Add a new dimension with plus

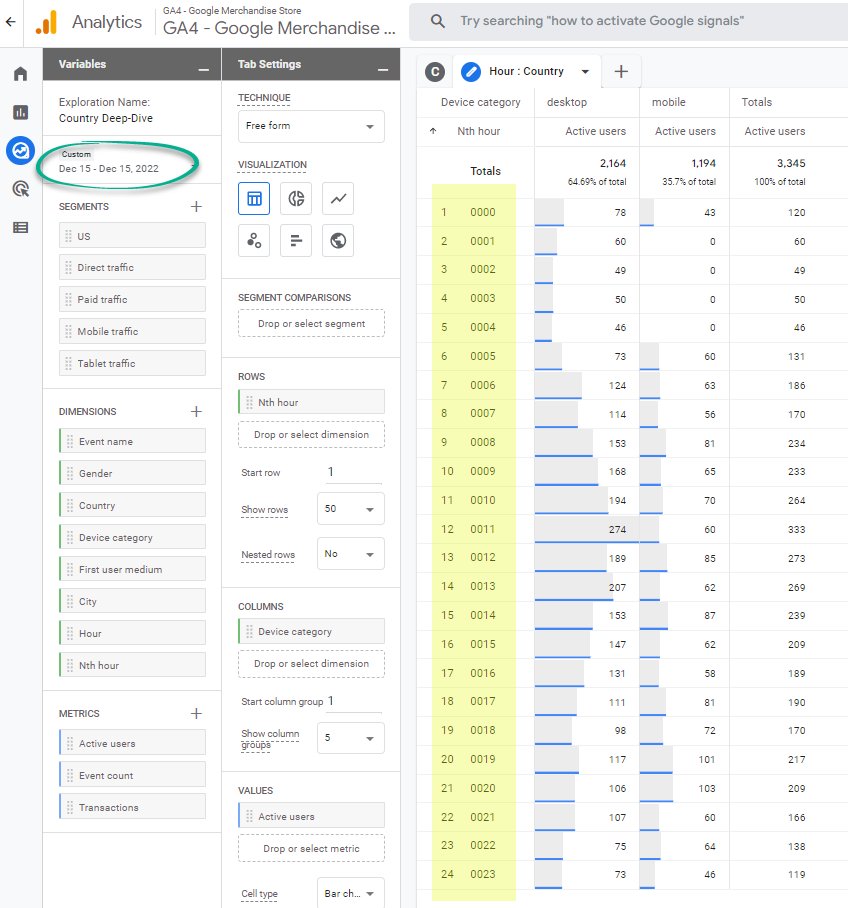pos(196,412)
